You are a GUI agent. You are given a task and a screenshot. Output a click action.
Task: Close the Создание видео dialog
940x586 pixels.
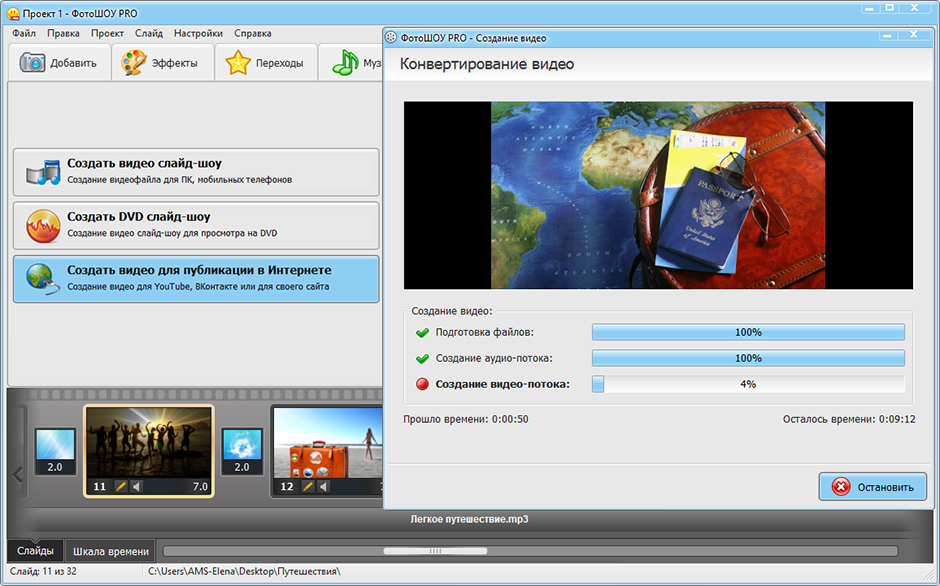point(914,35)
